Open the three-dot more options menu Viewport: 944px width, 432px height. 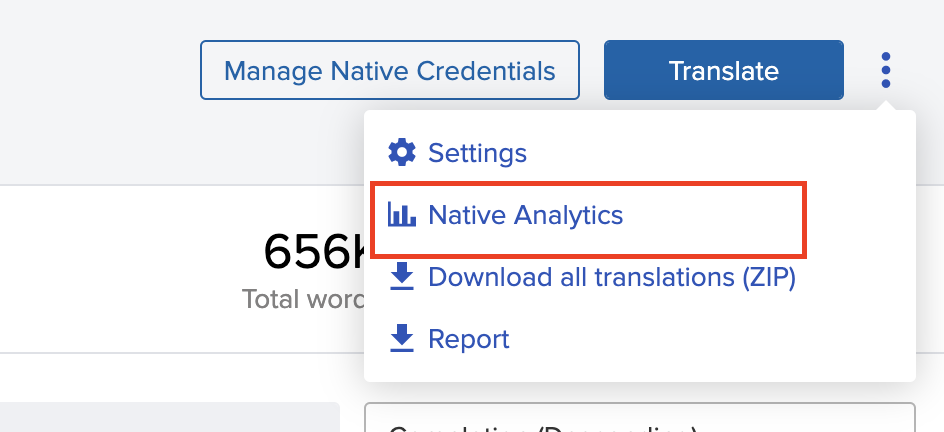tap(885, 70)
